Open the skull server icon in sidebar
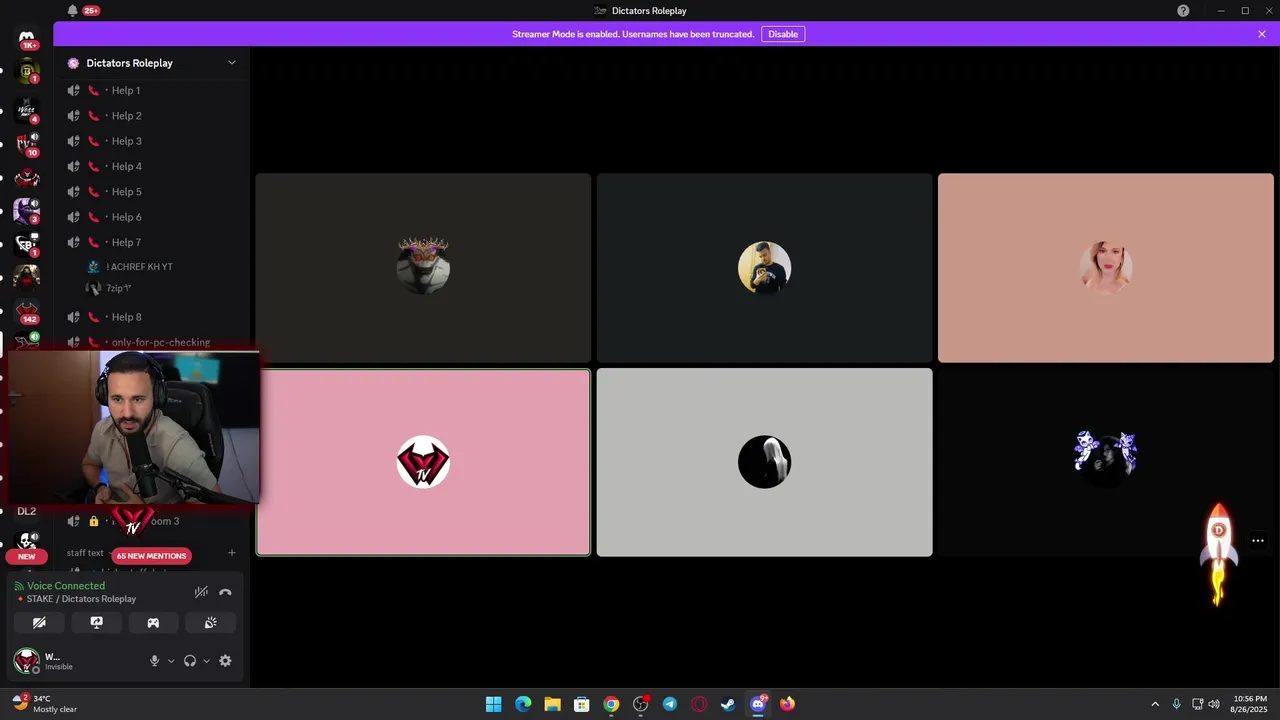Screen dimensions: 1280x720 pyautogui.click(x=27, y=541)
